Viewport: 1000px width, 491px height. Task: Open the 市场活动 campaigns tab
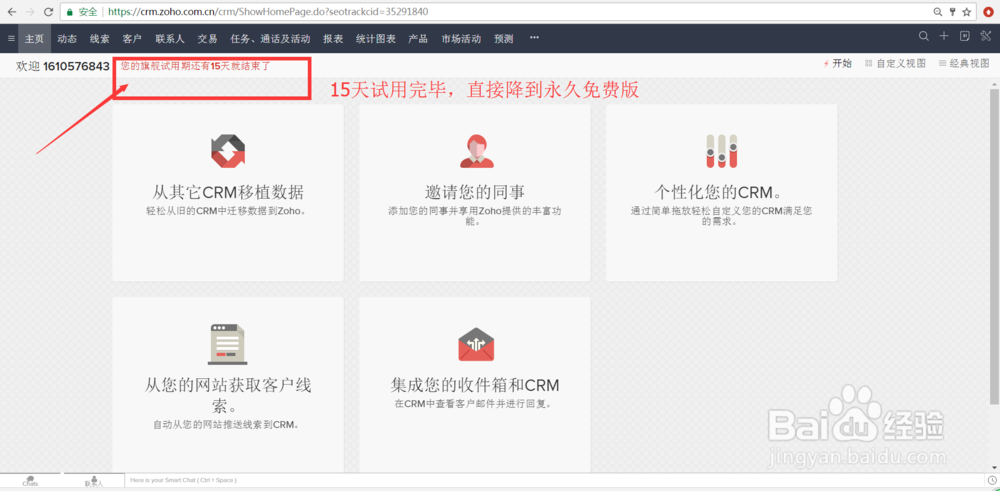click(461, 38)
